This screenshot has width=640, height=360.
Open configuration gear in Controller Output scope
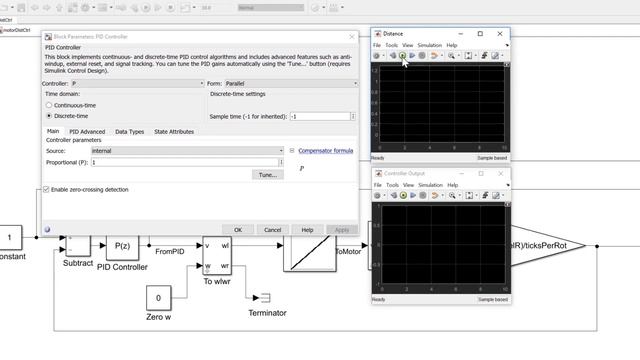pyautogui.click(x=377, y=196)
